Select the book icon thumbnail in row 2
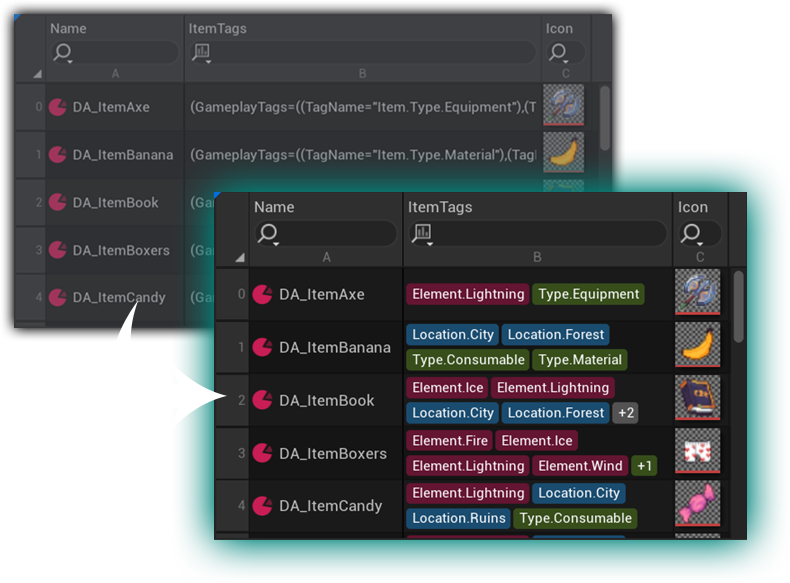 pyautogui.click(x=699, y=400)
